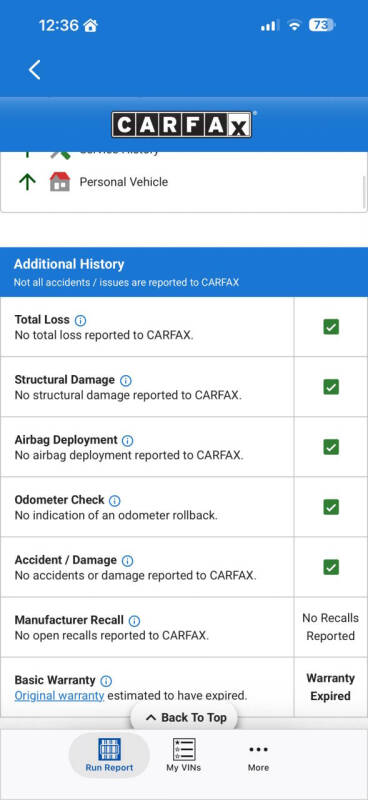Open info icon next to Total Loss

[80, 320]
